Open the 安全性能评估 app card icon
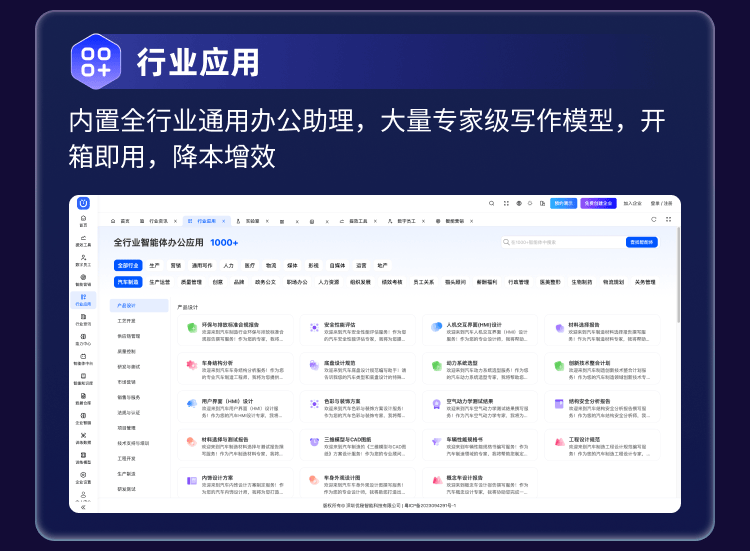The width and height of the screenshot is (750, 551). 313,327
